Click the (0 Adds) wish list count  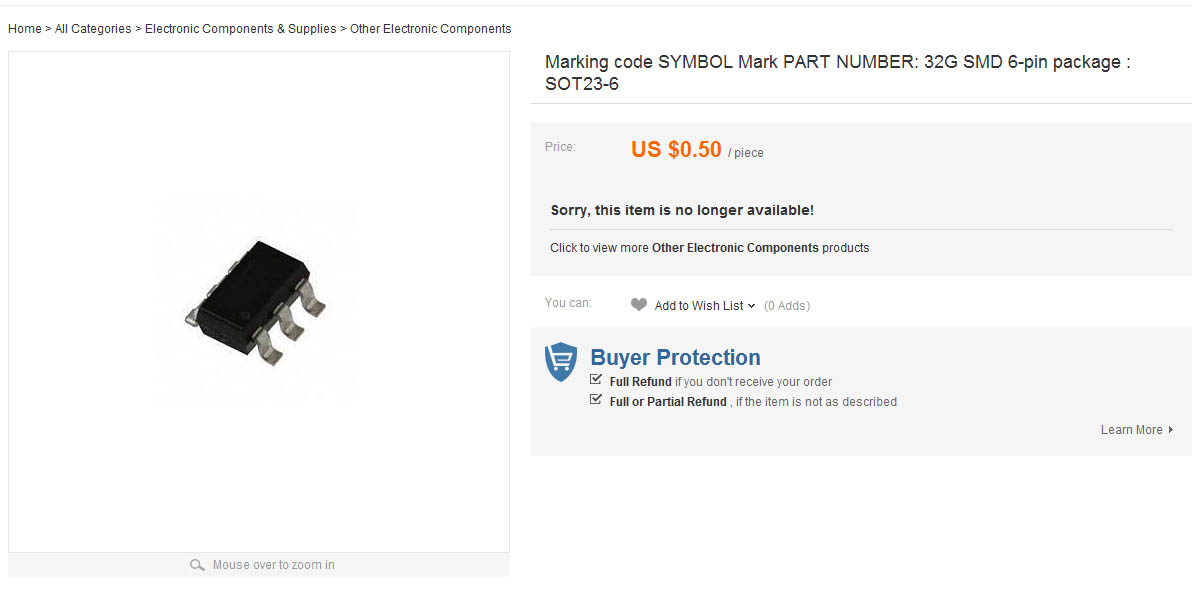point(787,306)
